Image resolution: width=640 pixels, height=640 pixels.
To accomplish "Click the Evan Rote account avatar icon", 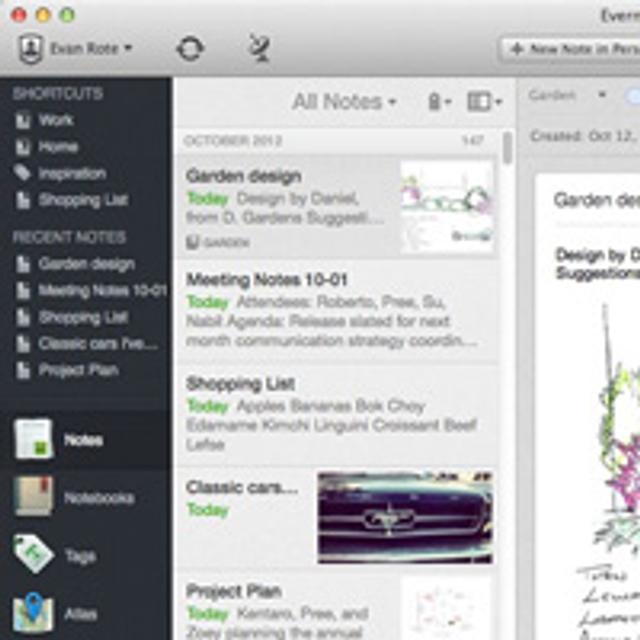I will point(31,49).
